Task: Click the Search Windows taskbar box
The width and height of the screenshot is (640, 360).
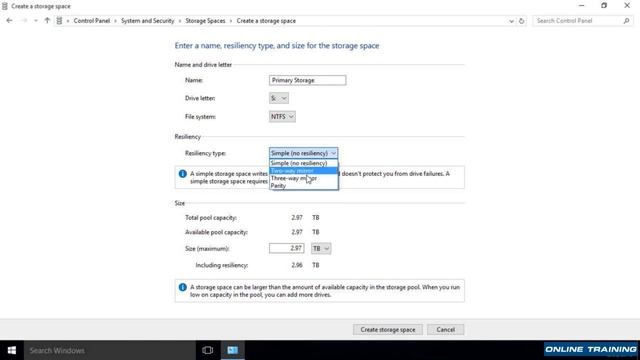Action: pyautogui.click(x=109, y=350)
